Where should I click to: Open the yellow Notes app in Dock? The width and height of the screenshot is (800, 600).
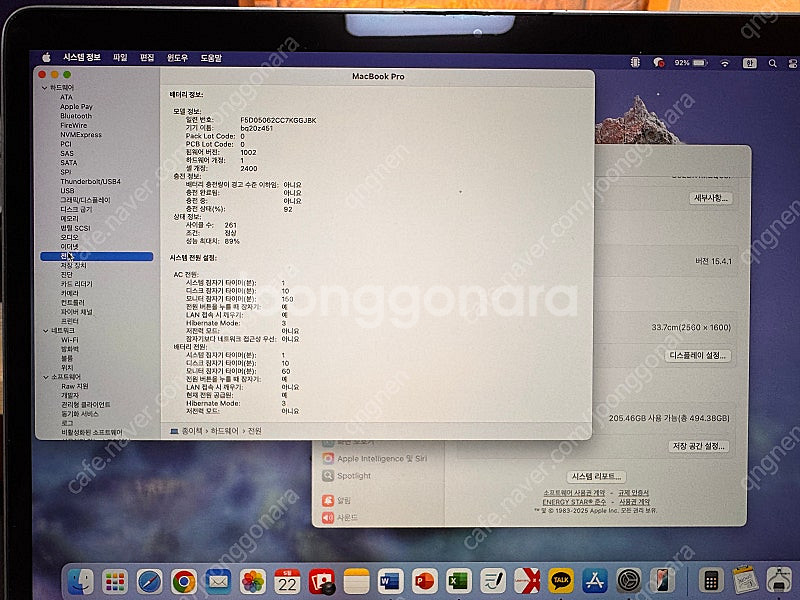tap(356, 581)
